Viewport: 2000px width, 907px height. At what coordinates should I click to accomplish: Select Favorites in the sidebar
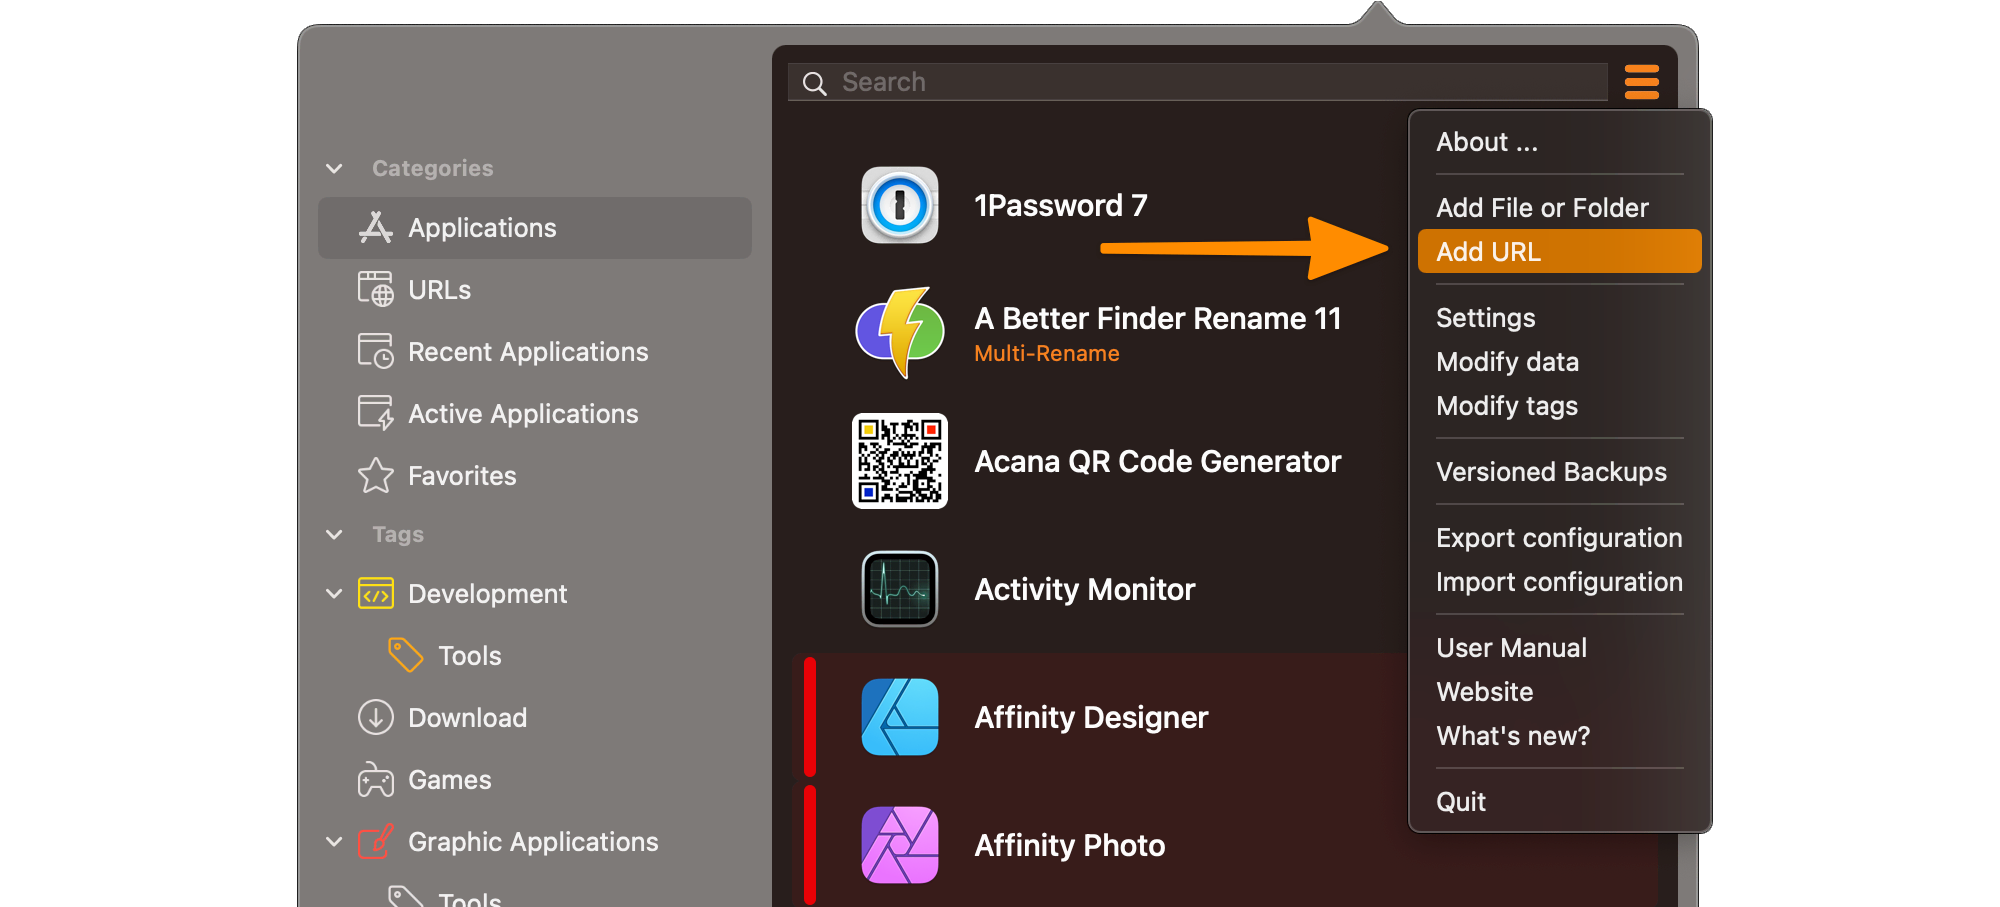[x=462, y=476]
